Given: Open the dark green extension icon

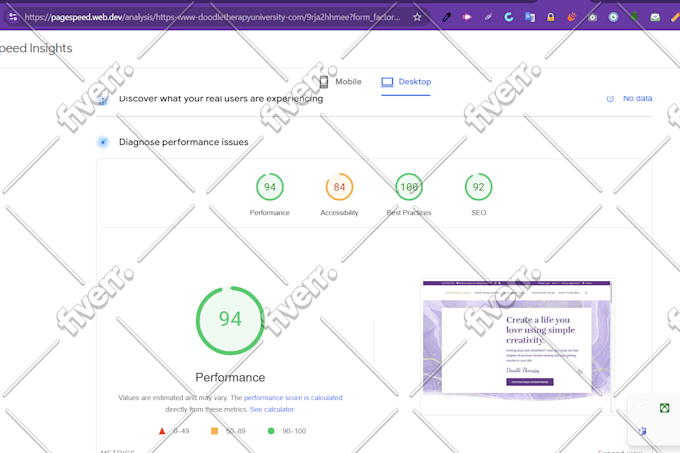Looking at the screenshot, I should [634, 17].
